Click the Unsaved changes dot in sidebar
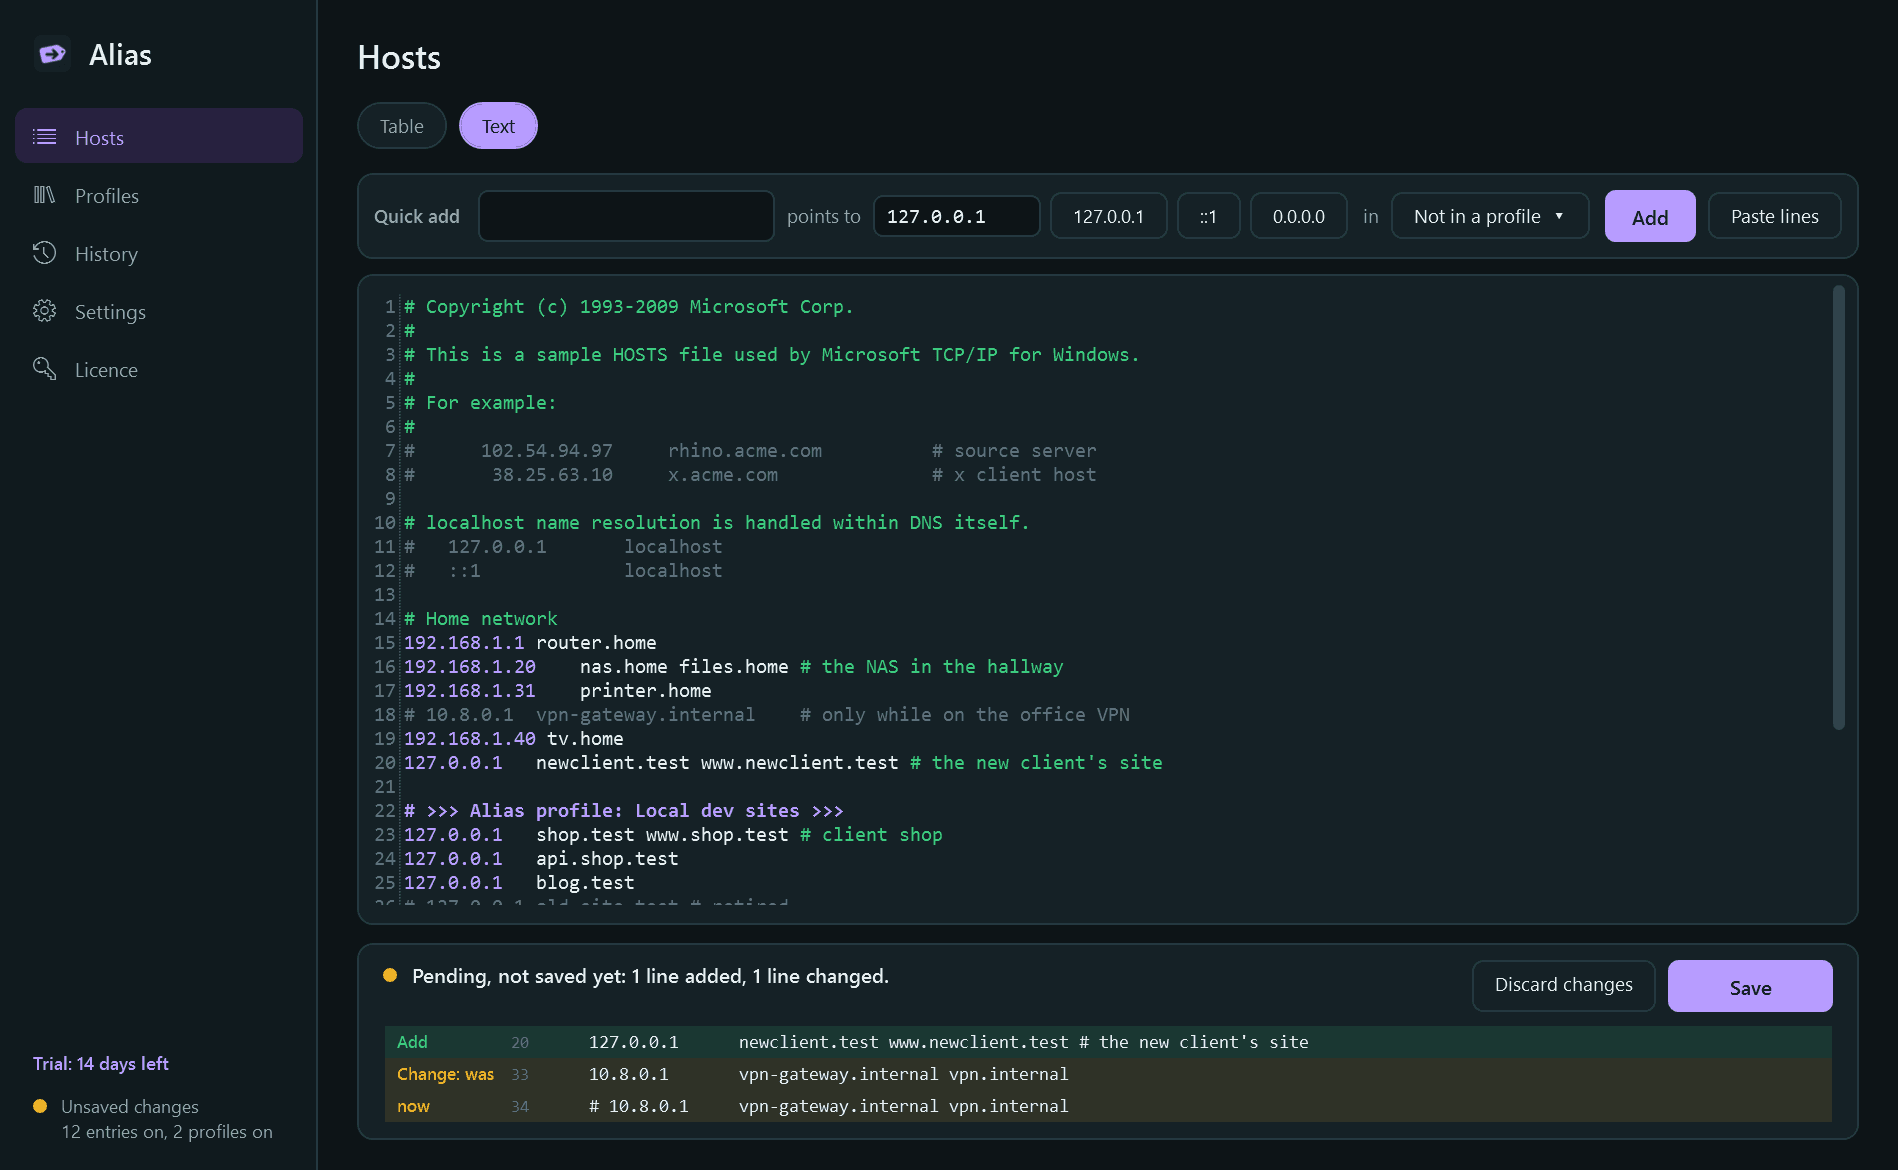The image size is (1898, 1170). [40, 1106]
